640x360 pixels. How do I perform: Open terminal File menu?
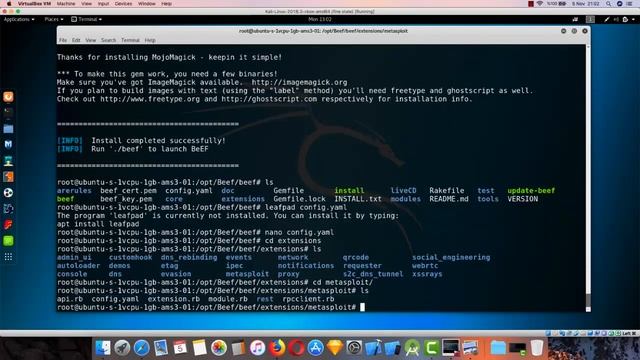pos(62,40)
